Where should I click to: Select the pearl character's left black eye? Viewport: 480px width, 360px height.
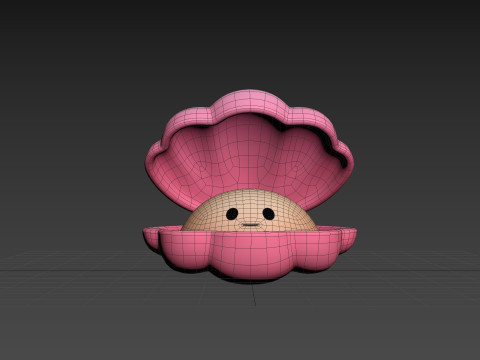click(232, 214)
